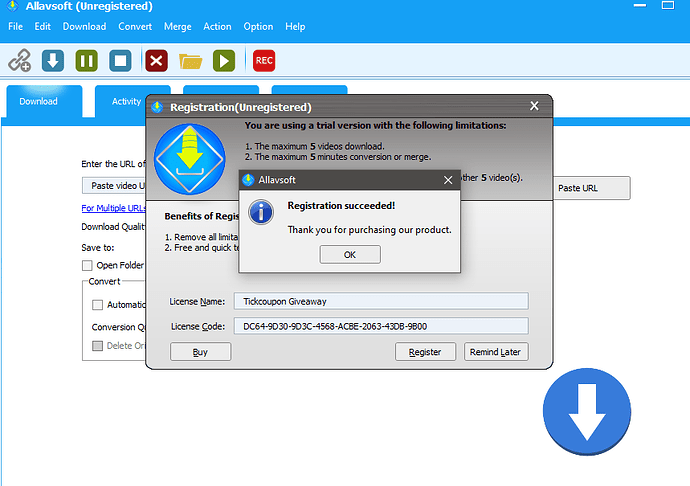
Task: Open the yellow folder toolbar icon
Action: (x=190, y=61)
